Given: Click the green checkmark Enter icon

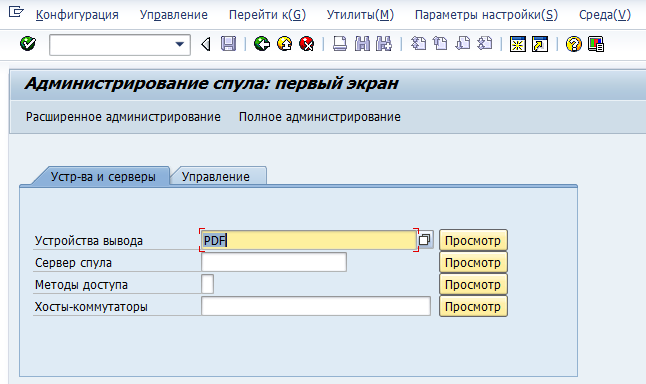Looking at the screenshot, I should pyautogui.click(x=28, y=44).
